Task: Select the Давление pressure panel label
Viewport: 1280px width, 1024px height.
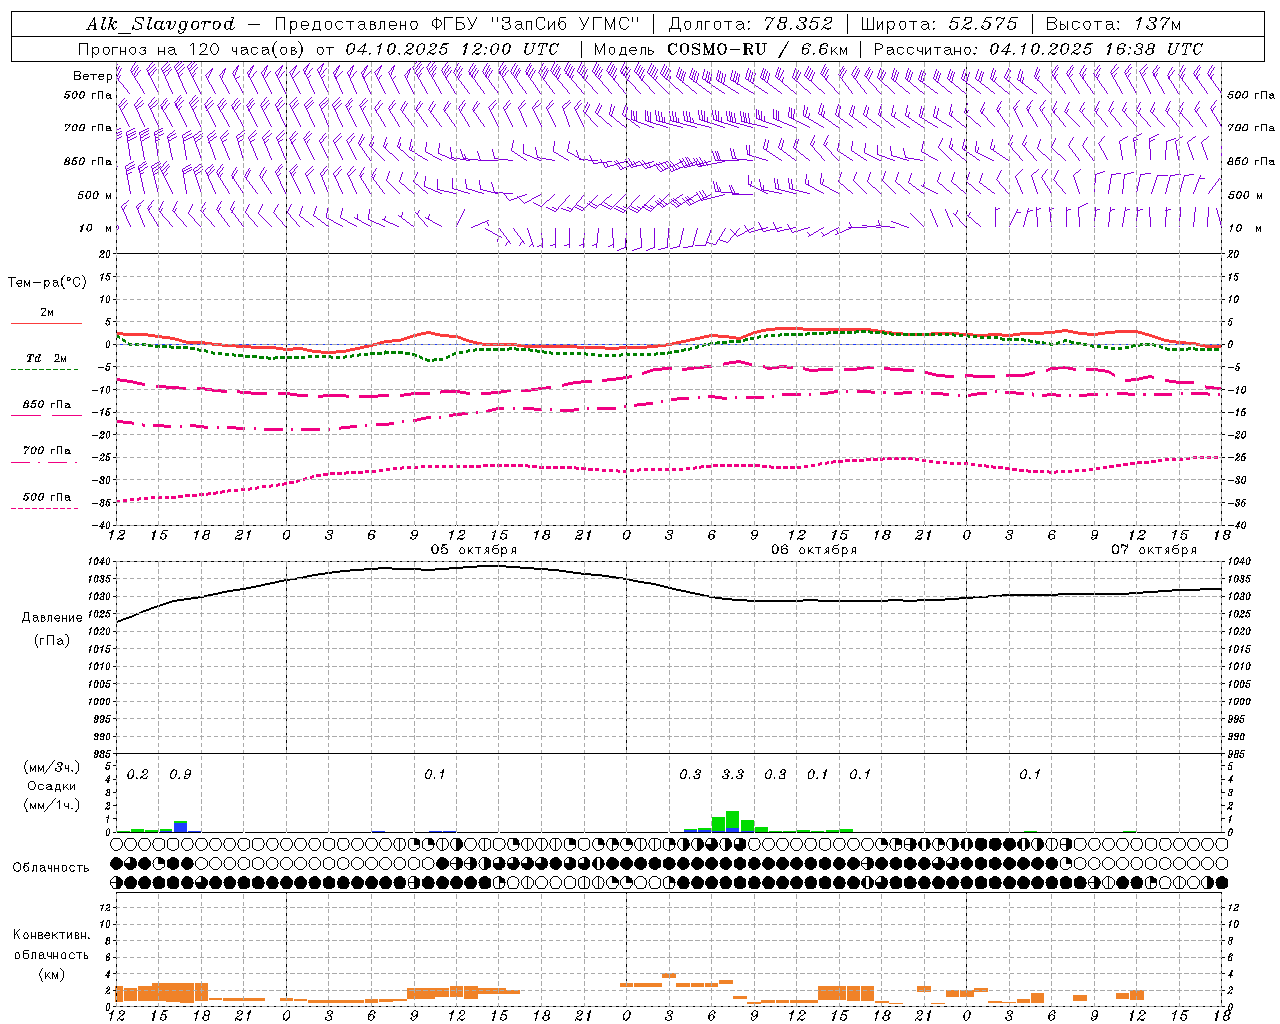Action: pyautogui.click(x=51, y=618)
